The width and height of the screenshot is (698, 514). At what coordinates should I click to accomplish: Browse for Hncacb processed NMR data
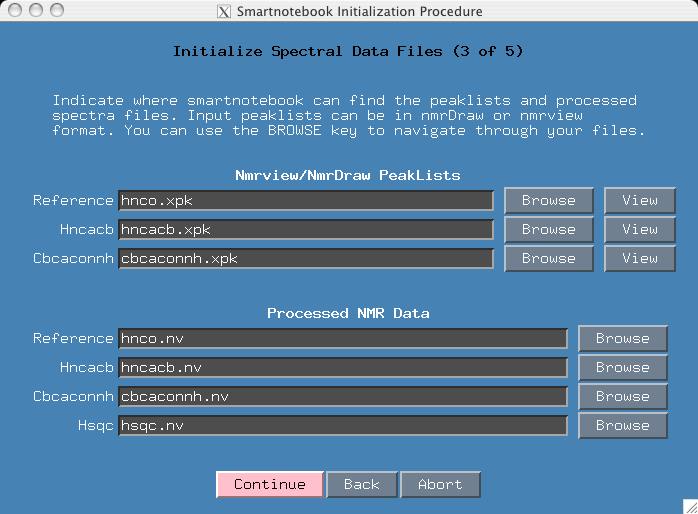(x=622, y=367)
